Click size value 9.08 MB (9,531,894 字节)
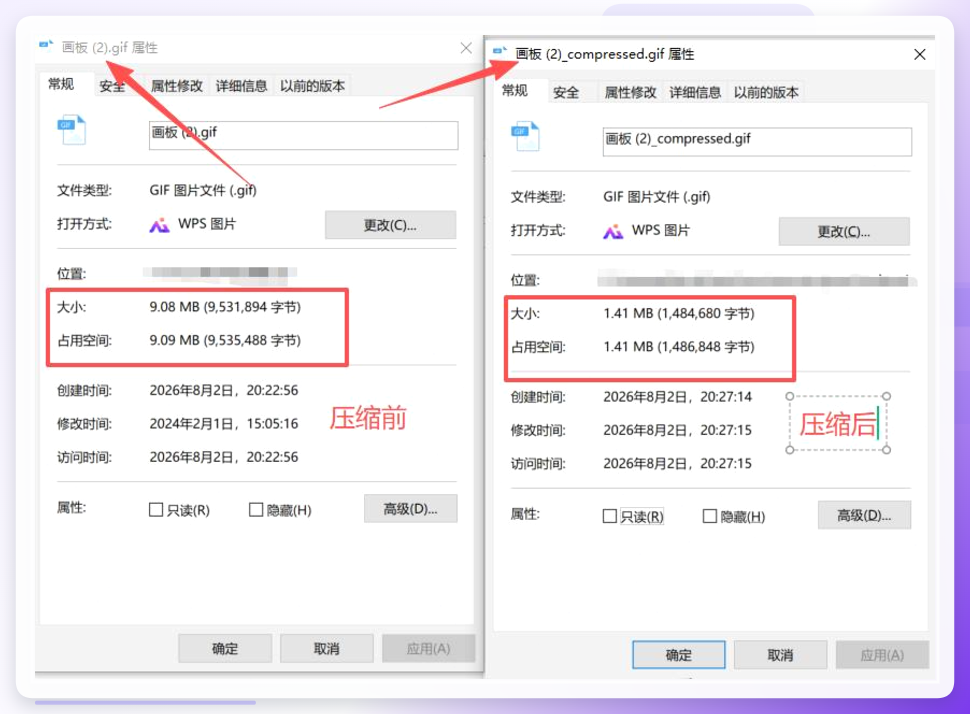970x714 pixels. pyautogui.click(x=225, y=307)
